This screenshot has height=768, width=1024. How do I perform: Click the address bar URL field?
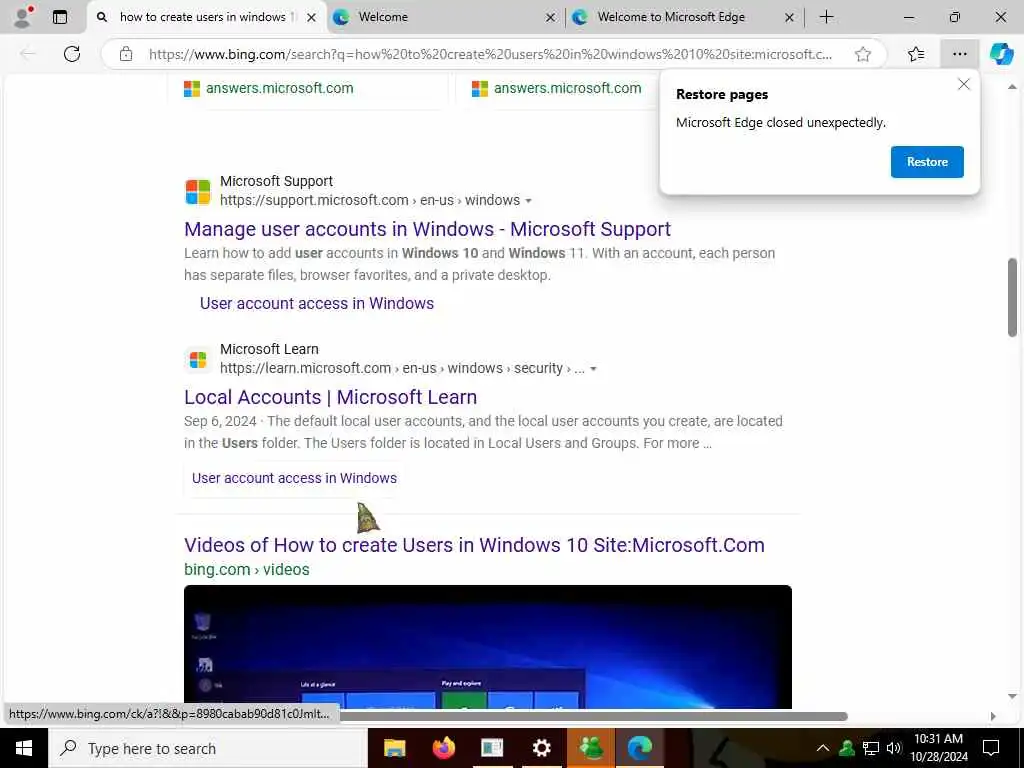490,54
